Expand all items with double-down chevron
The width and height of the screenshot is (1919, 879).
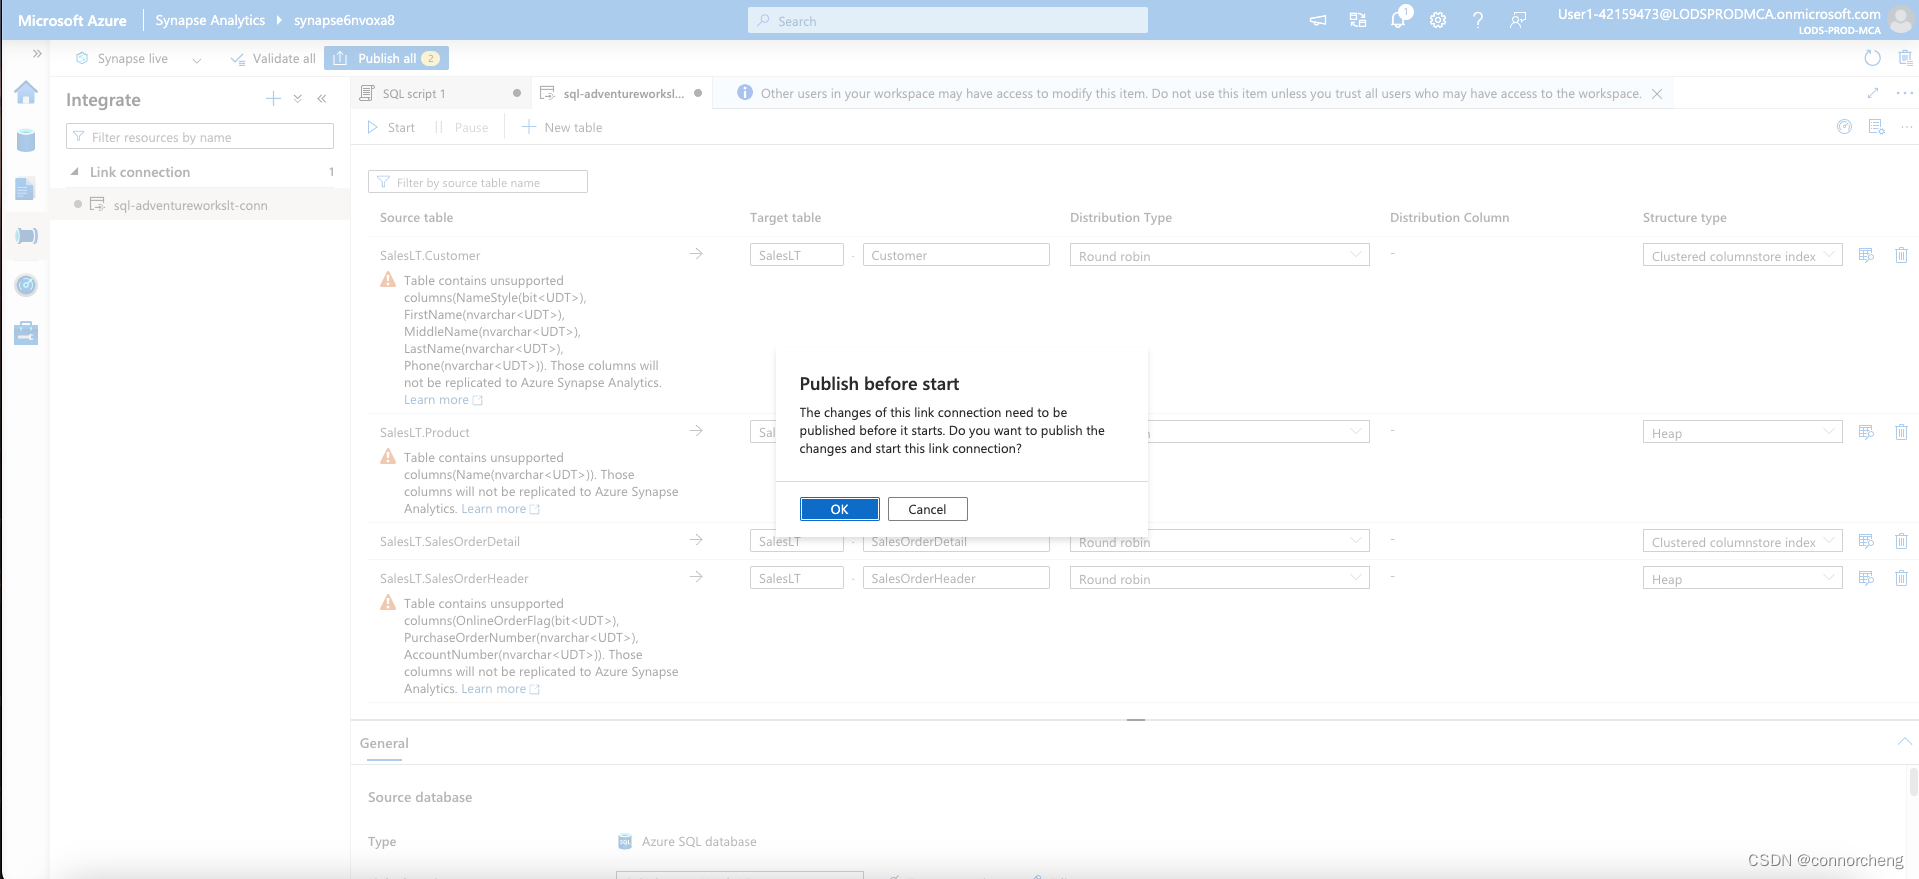click(x=298, y=98)
